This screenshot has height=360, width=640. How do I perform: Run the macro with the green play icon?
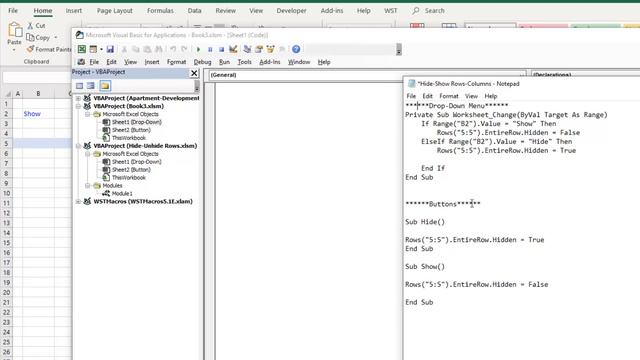[x=198, y=49]
